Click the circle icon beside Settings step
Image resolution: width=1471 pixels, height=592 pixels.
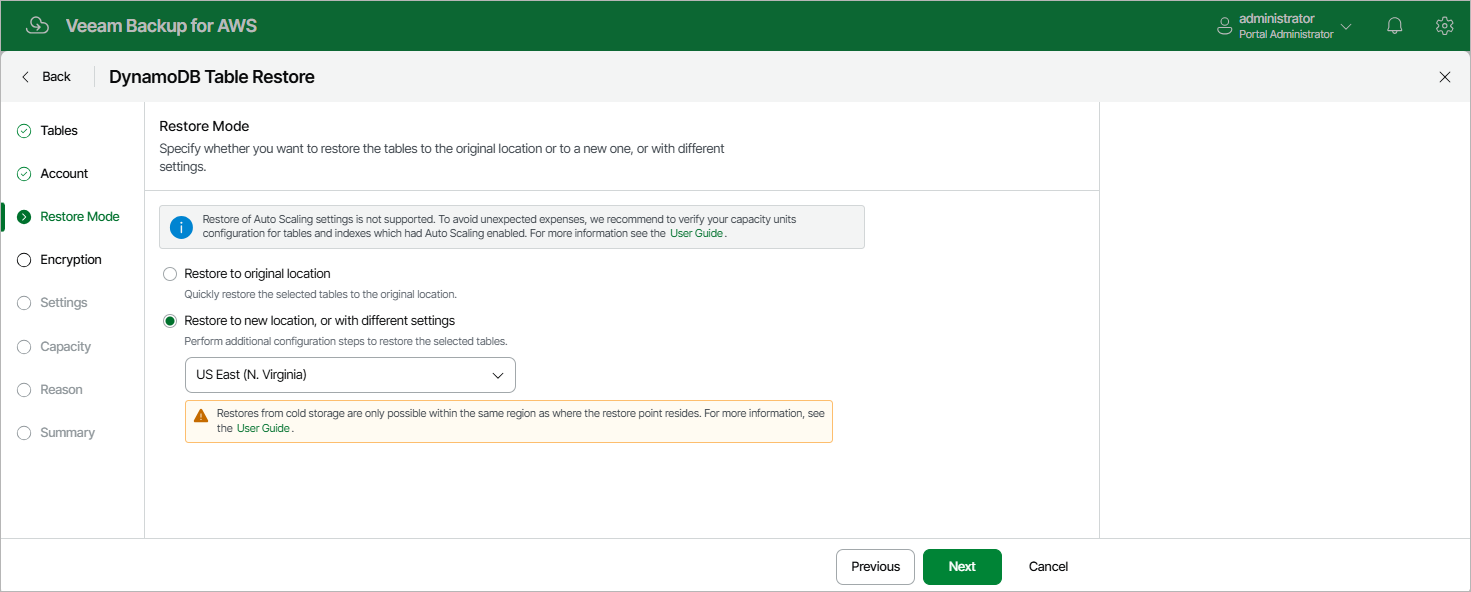24,303
